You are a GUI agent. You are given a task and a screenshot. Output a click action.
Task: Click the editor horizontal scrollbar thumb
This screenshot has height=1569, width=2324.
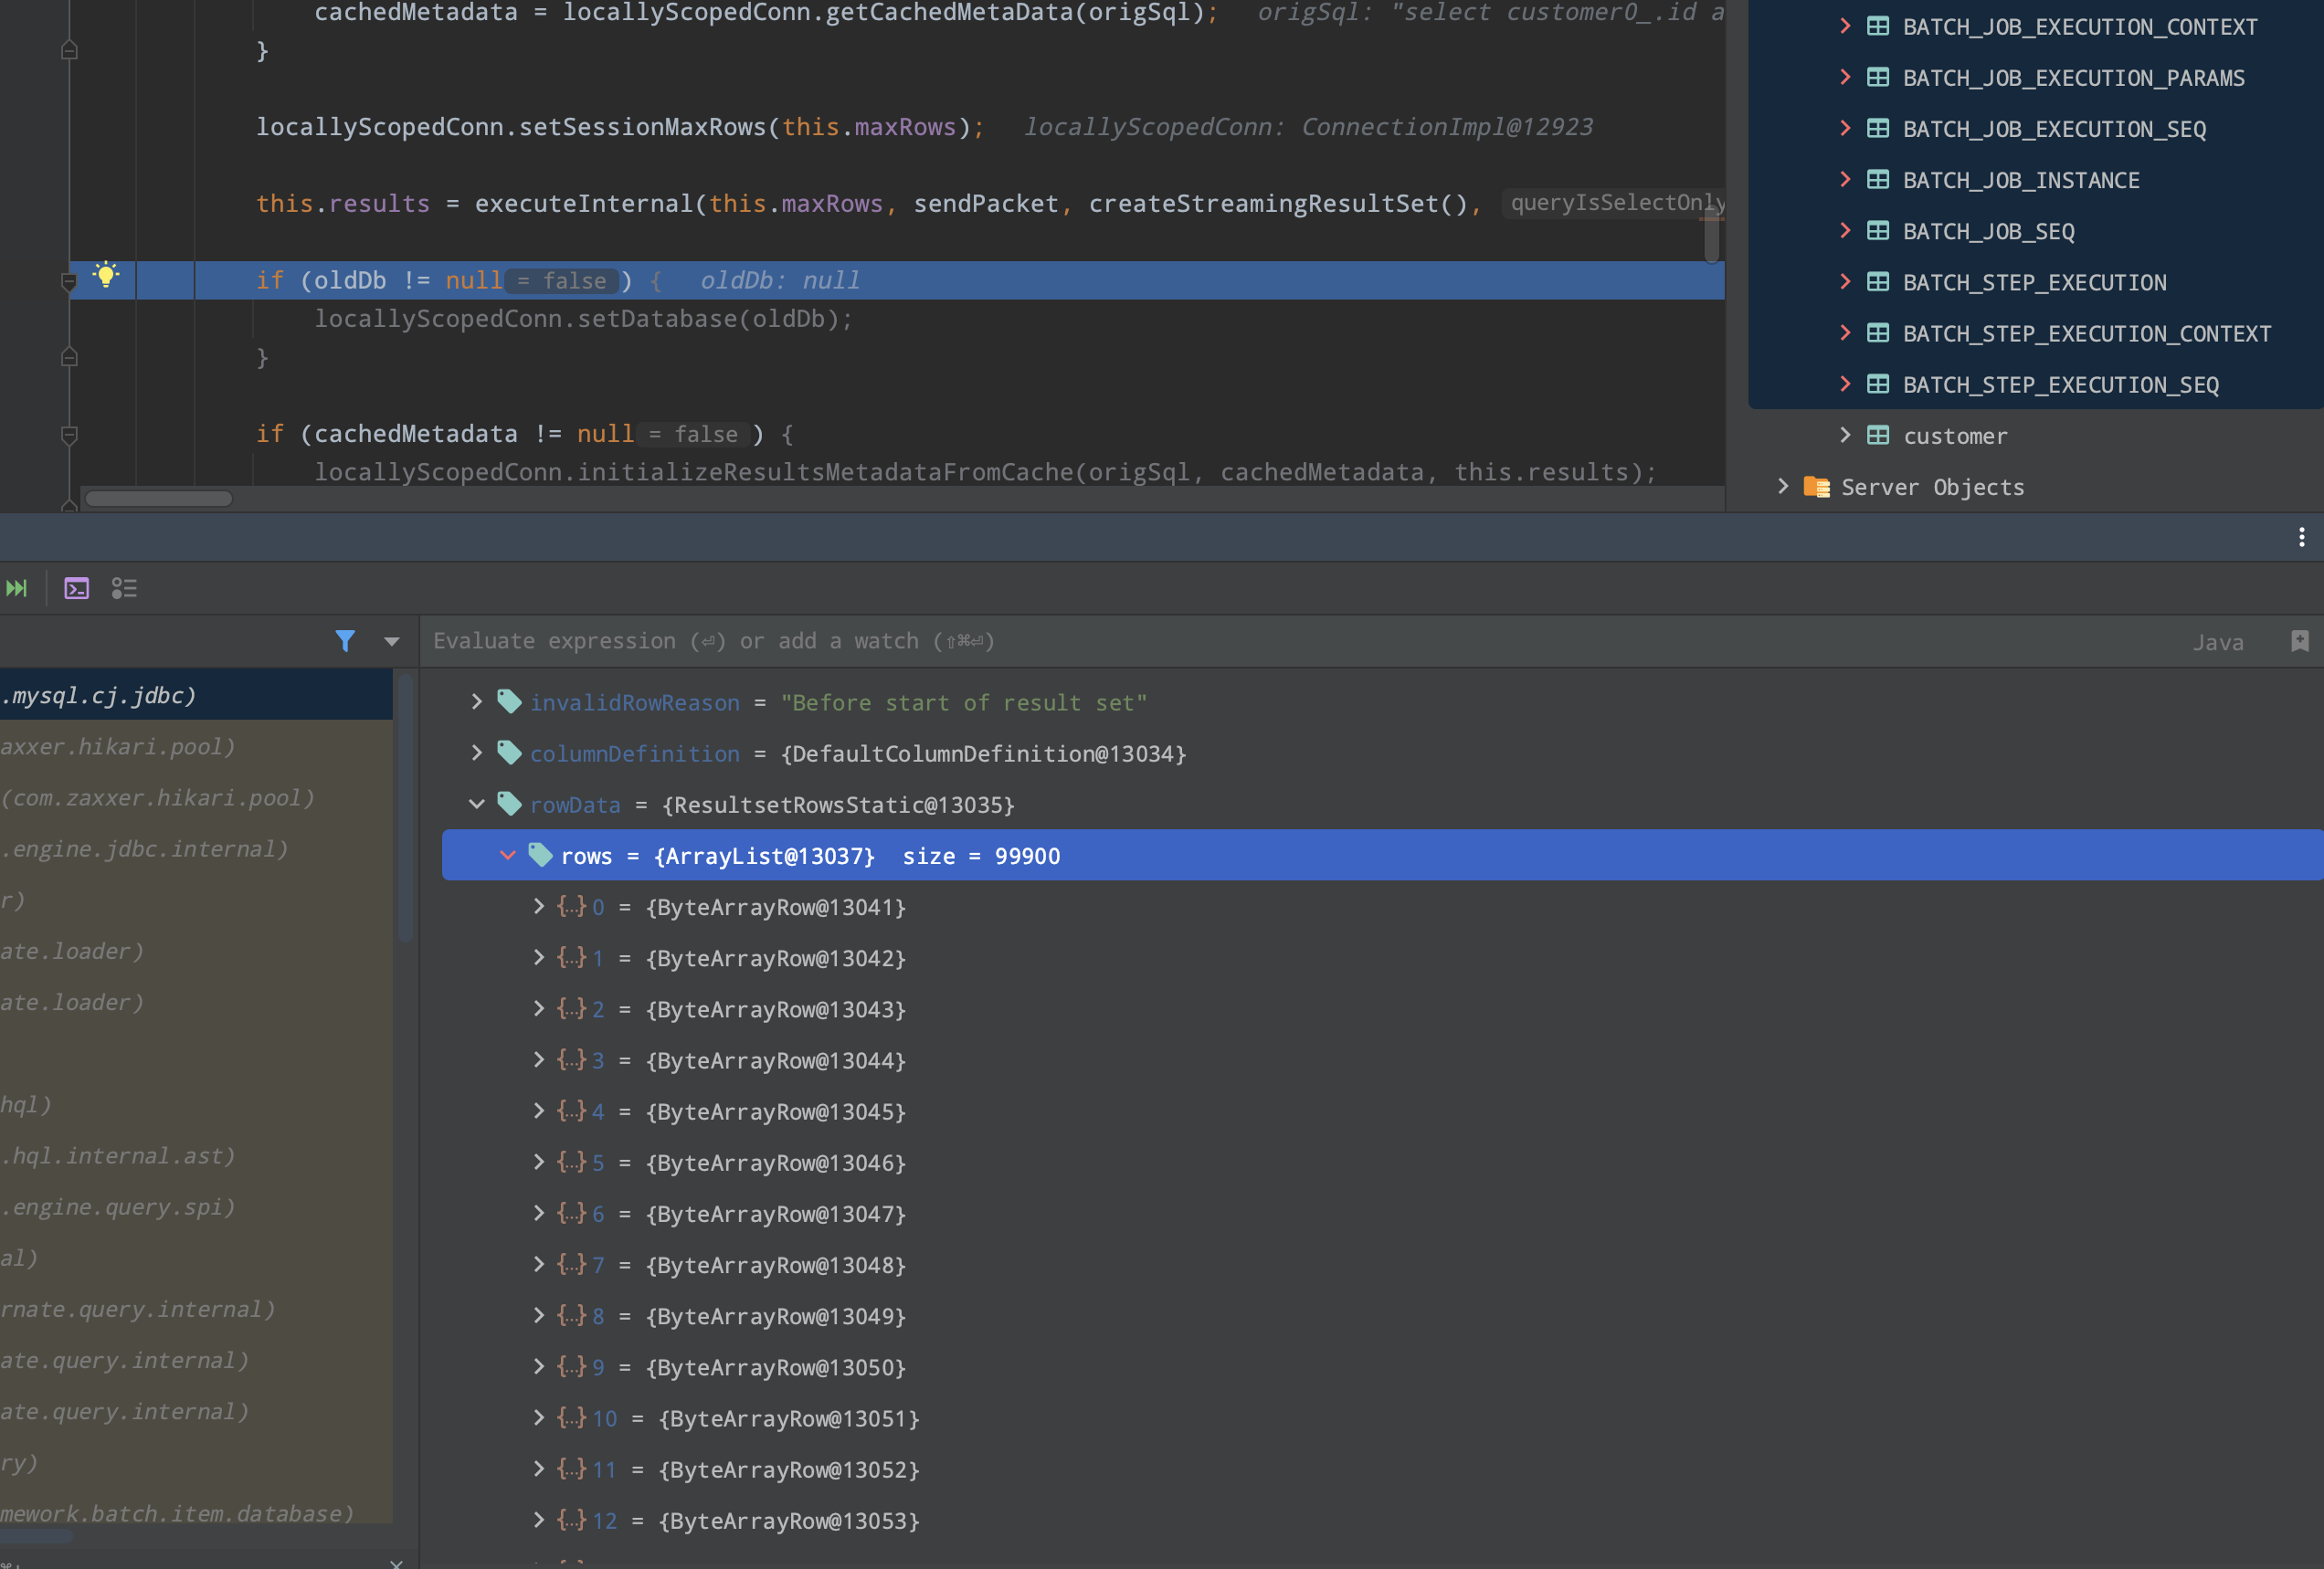159,498
